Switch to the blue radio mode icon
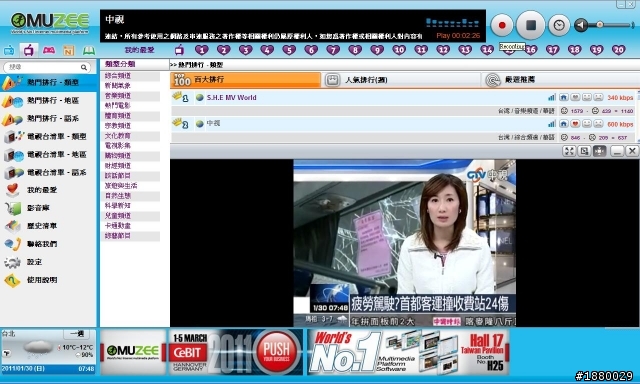This screenshot has height=384, width=640. [x=9, y=51]
